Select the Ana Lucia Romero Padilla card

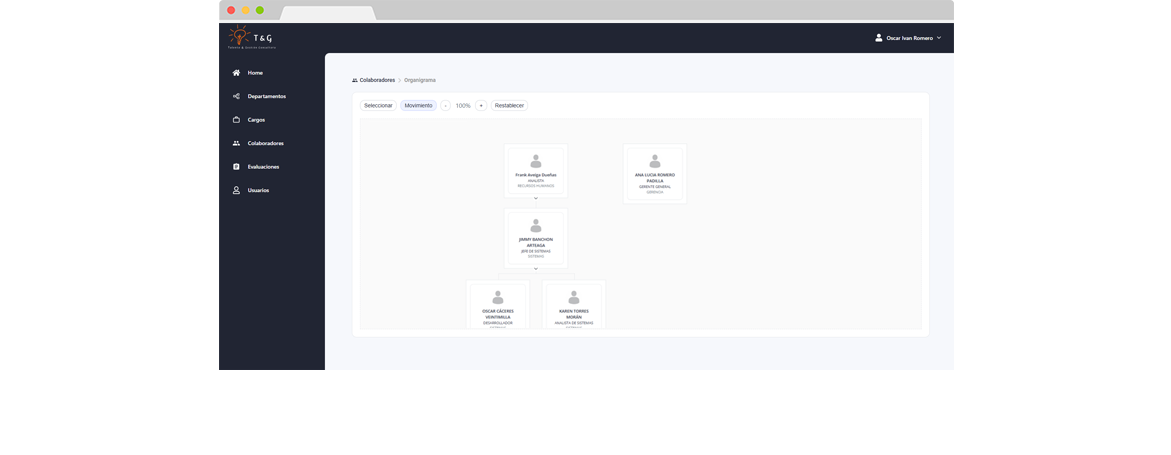(x=655, y=173)
